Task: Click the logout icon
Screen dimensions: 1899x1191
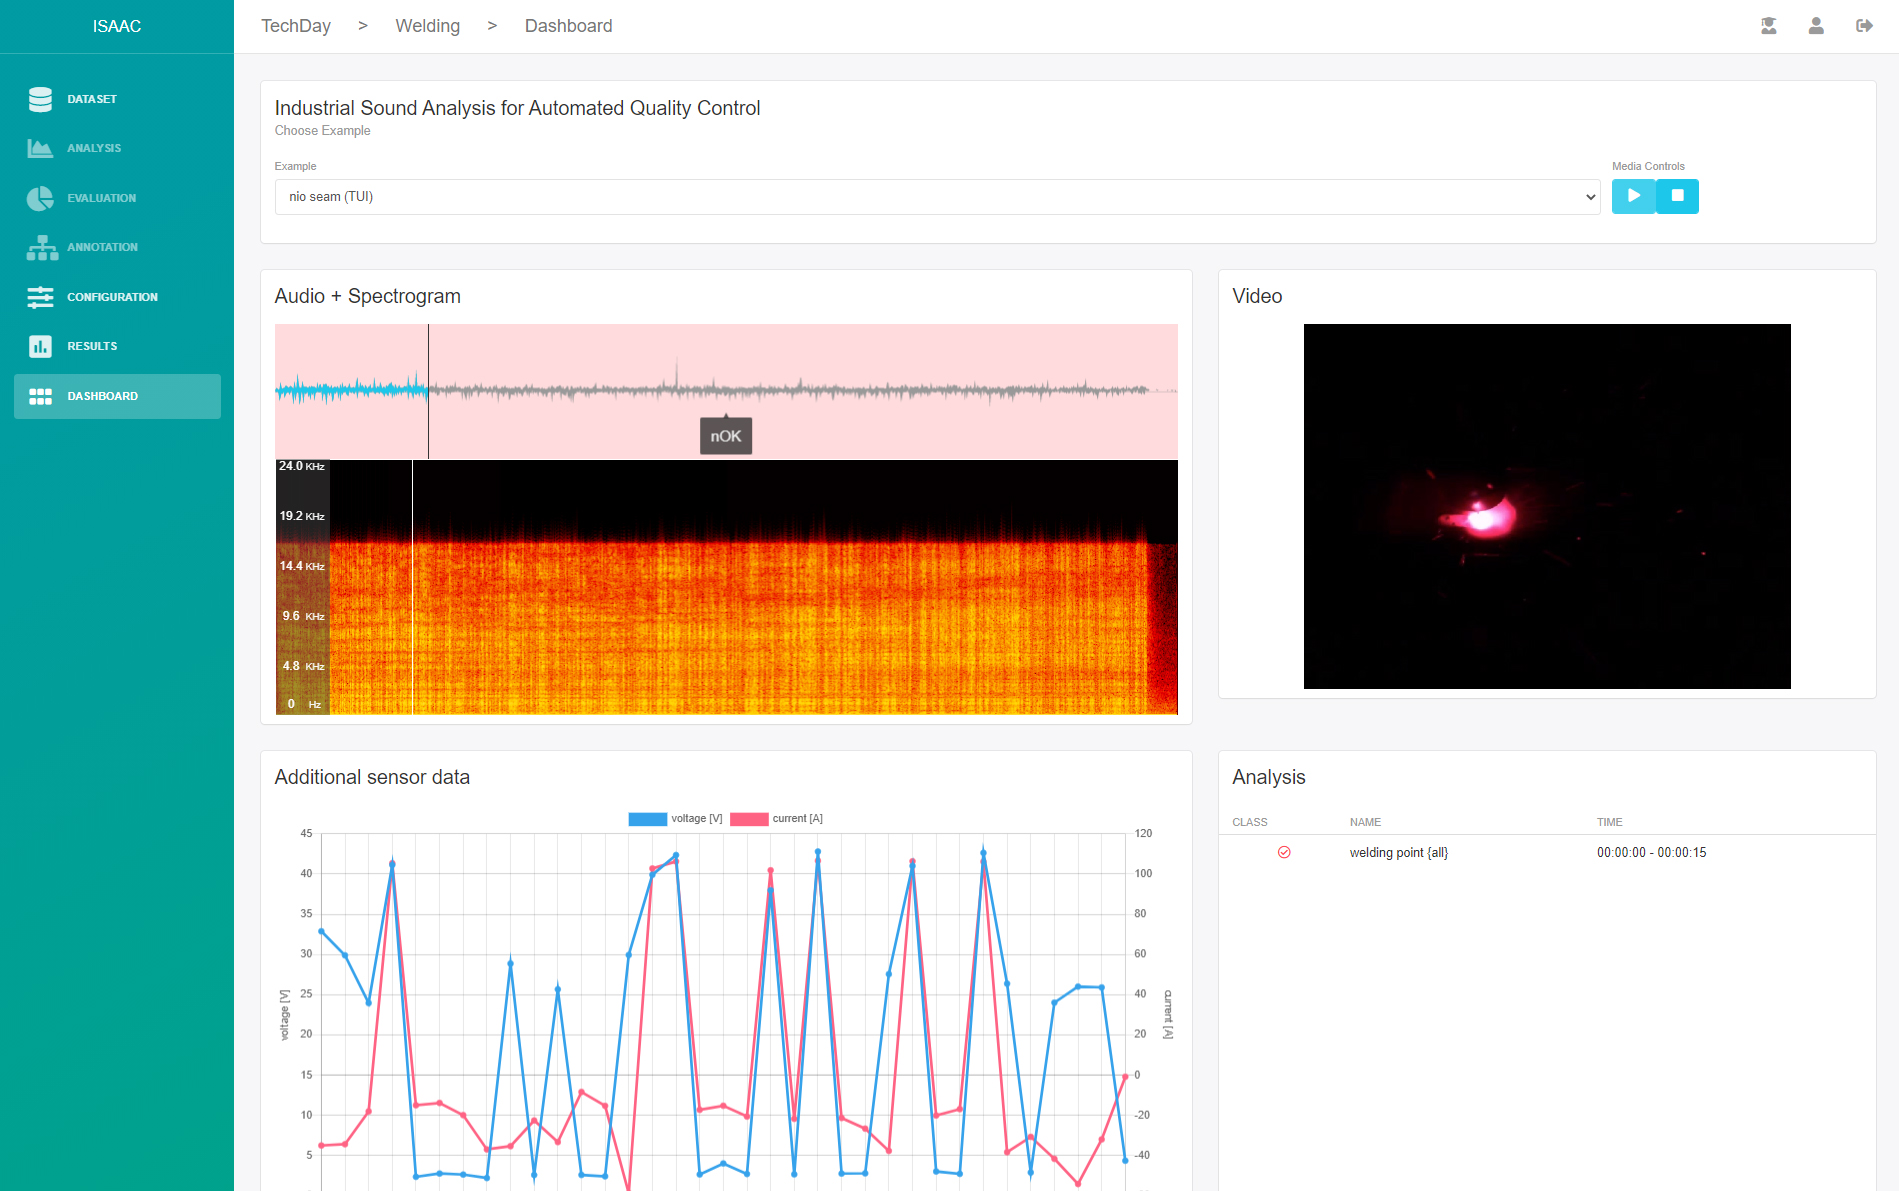Action: pos(1864,26)
